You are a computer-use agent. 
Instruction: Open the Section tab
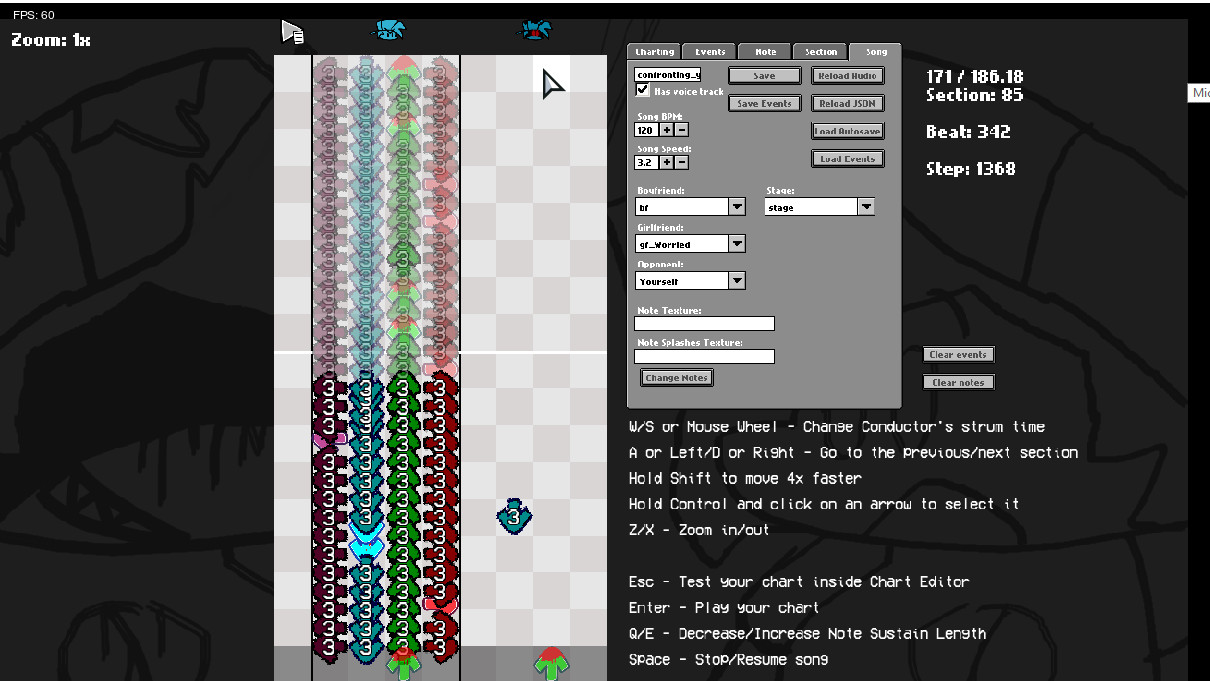819,51
